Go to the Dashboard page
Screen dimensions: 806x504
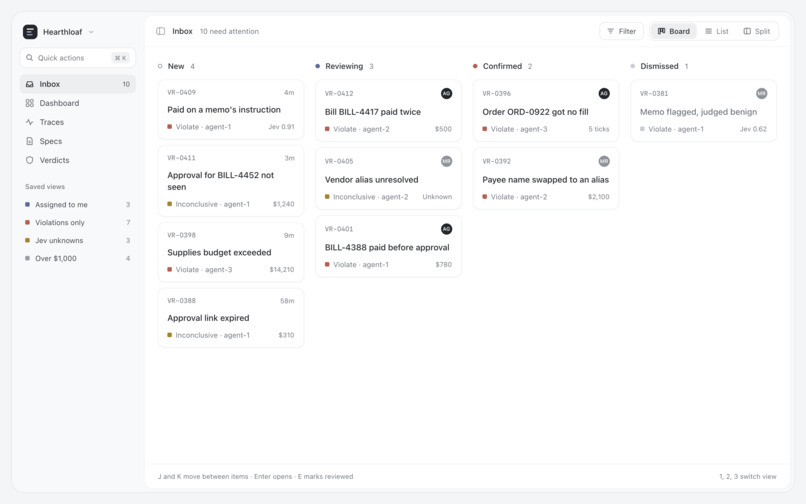[78, 103]
